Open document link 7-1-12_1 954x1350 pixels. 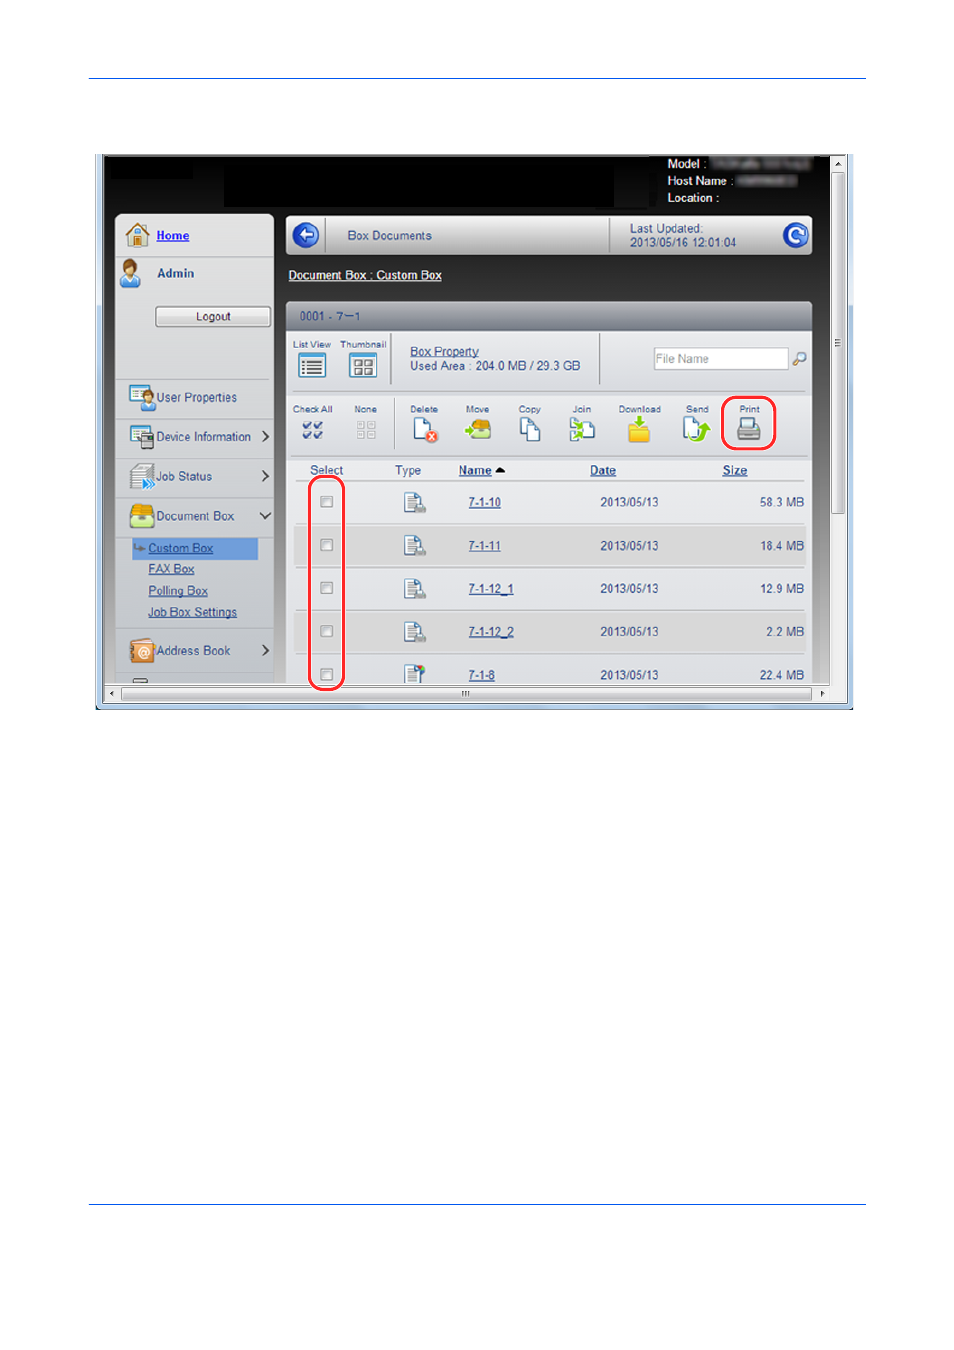pos(491,589)
